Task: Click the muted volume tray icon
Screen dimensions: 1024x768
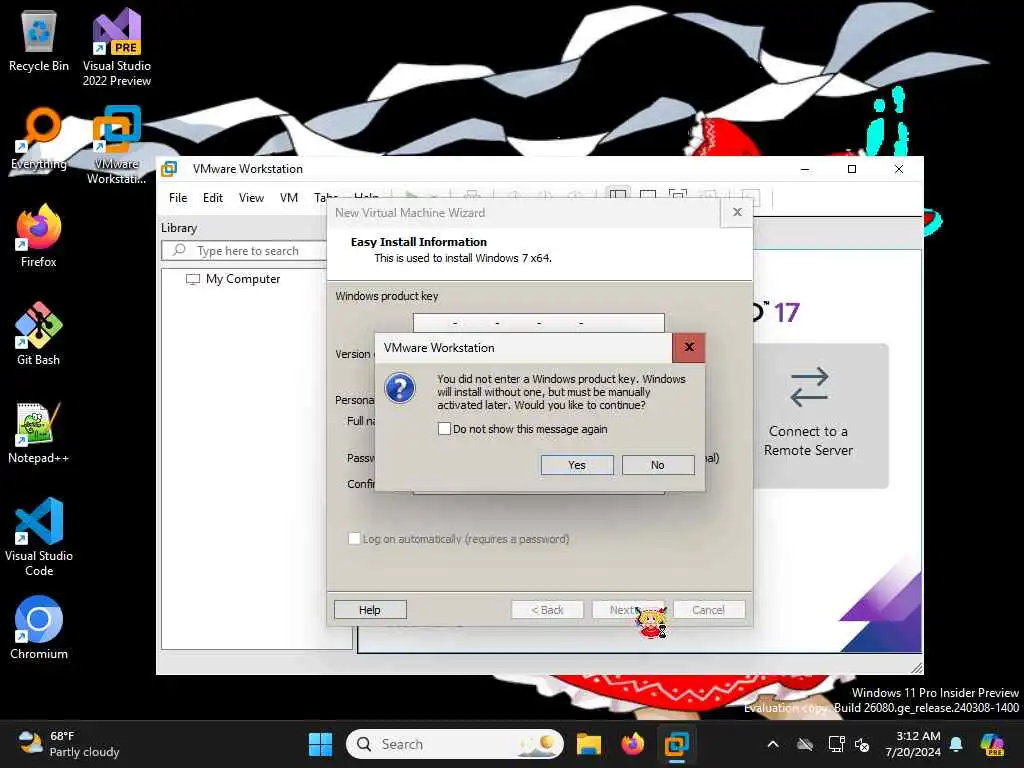Action: 862,744
